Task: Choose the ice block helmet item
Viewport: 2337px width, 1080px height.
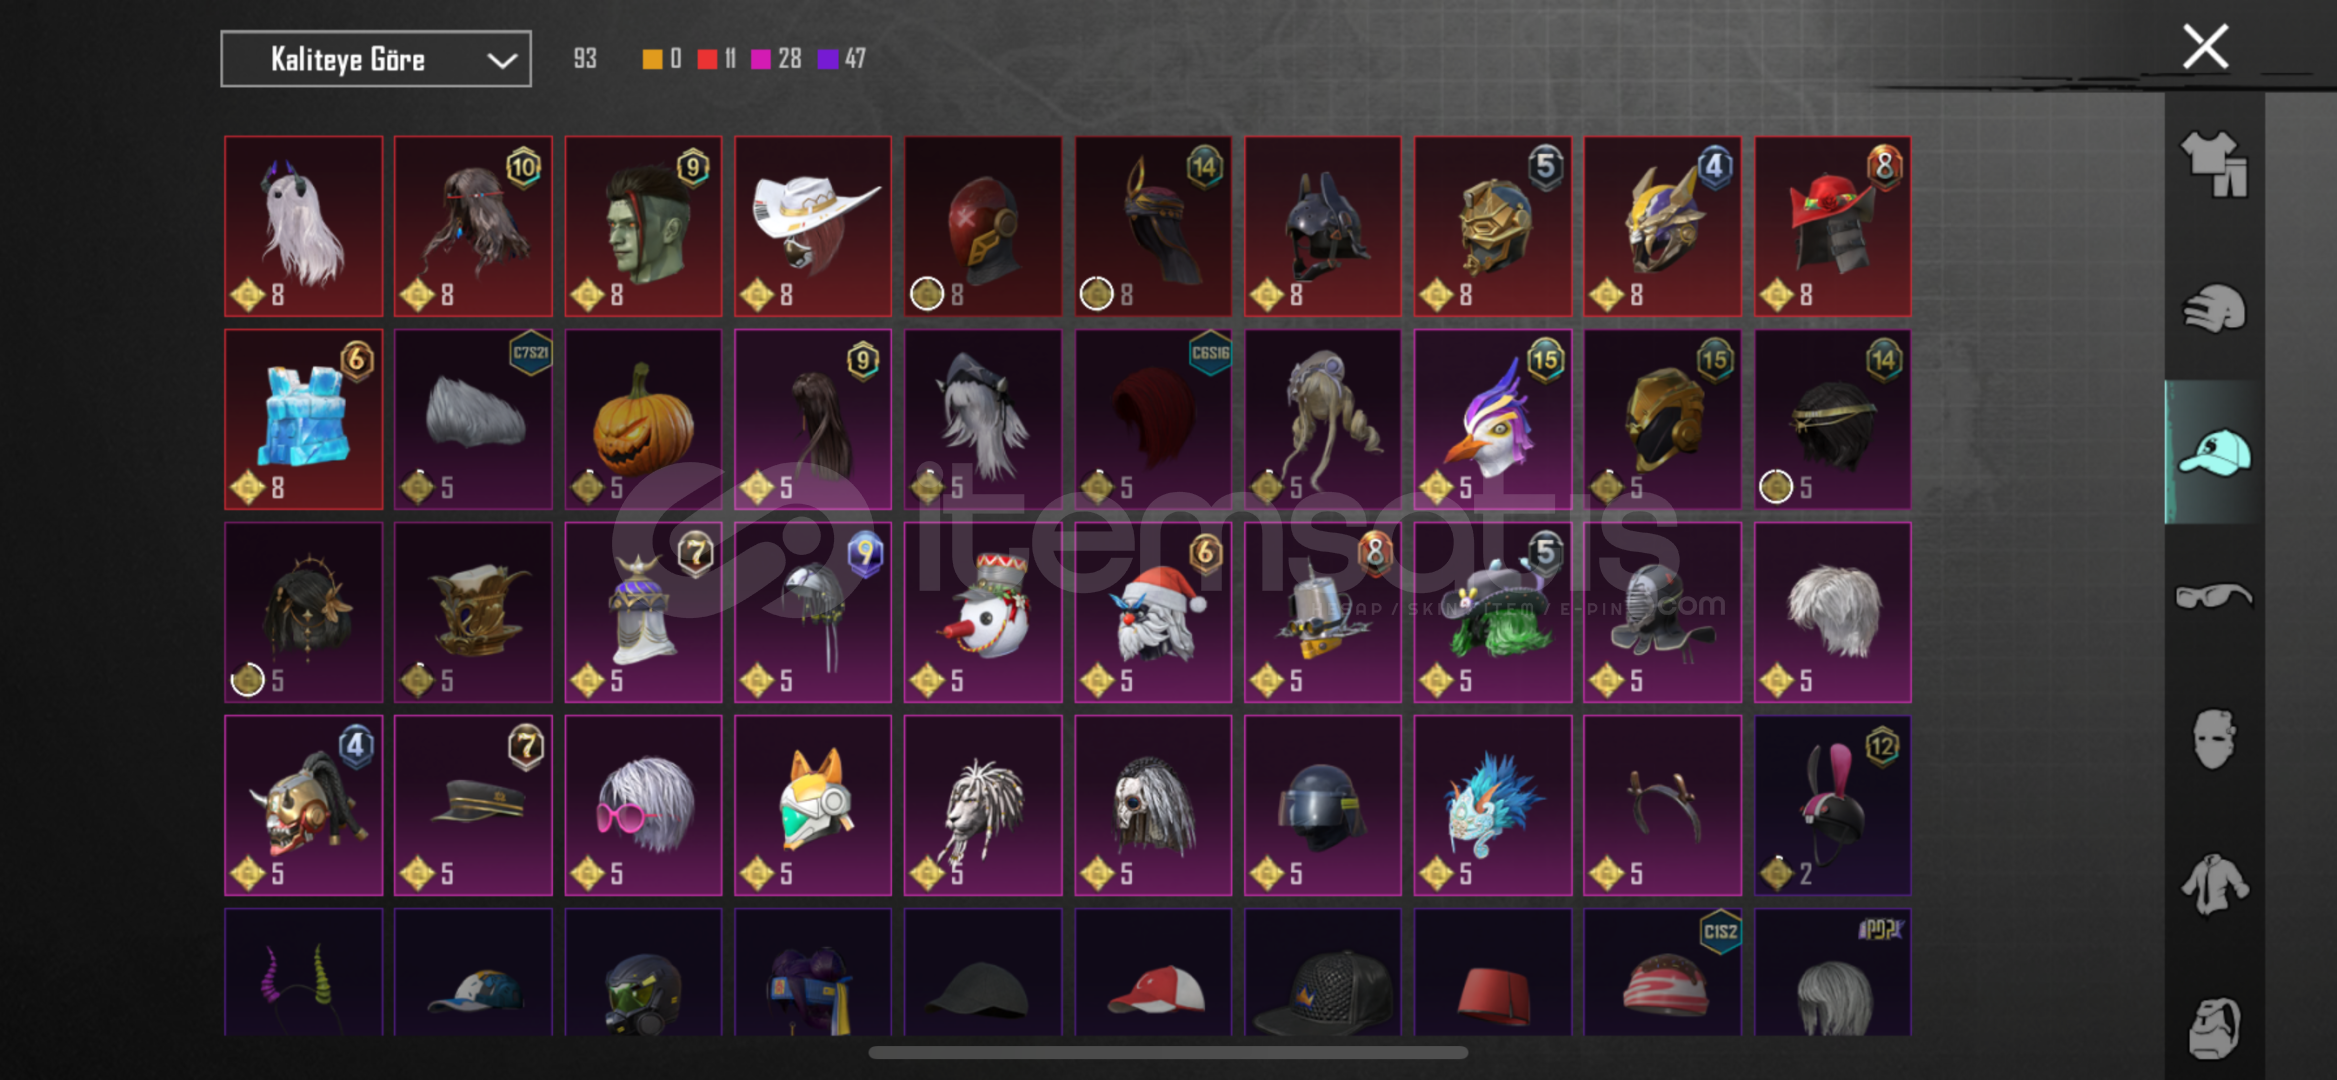Action: coord(304,420)
